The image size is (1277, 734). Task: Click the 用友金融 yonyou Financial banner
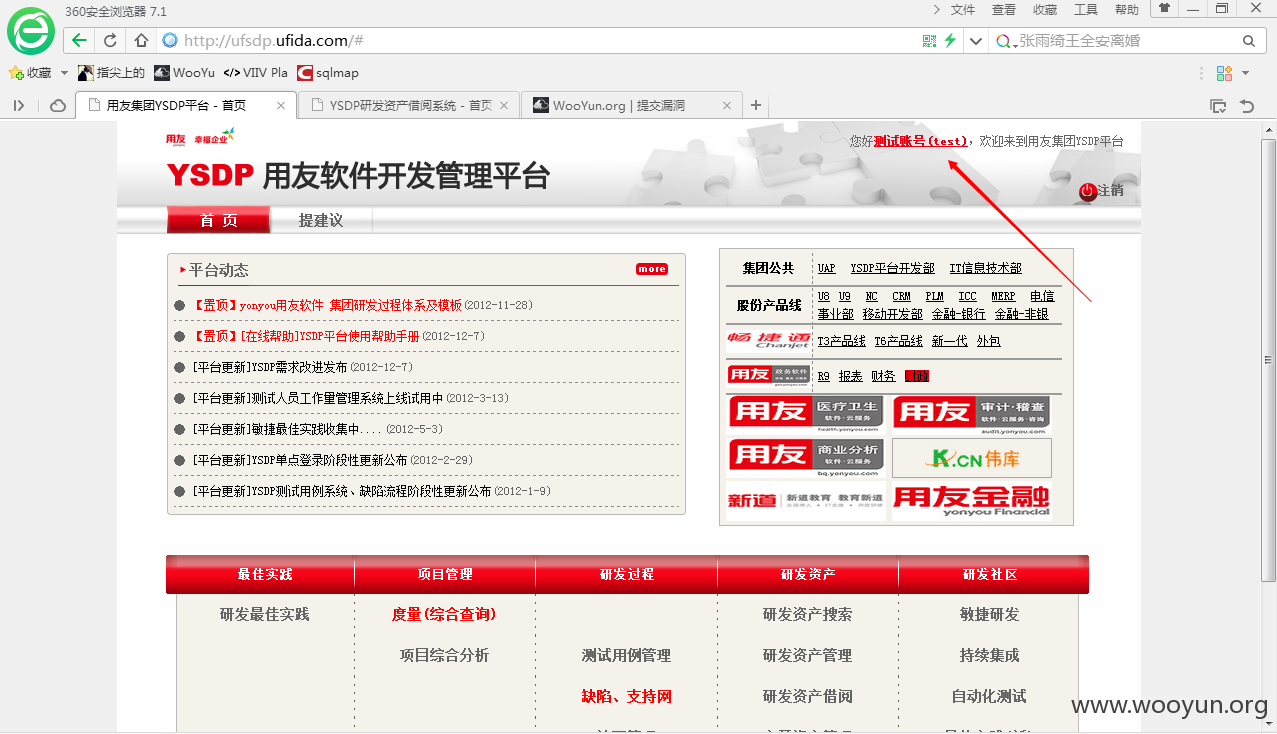click(972, 501)
